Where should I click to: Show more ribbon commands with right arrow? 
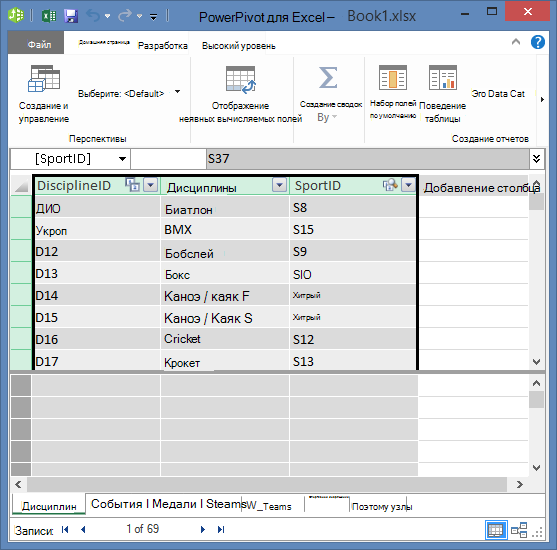542,99
